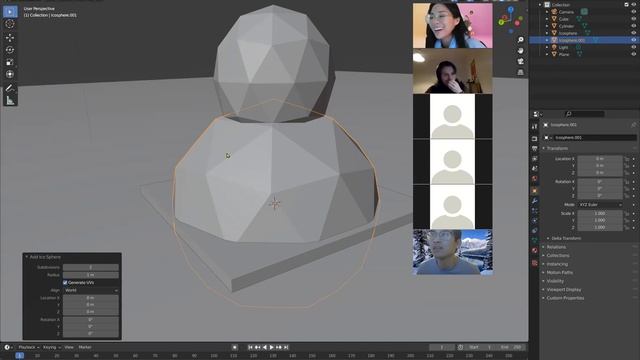Hide the Camera object in outliner
The image size is (640, 360).
[633, 12]
